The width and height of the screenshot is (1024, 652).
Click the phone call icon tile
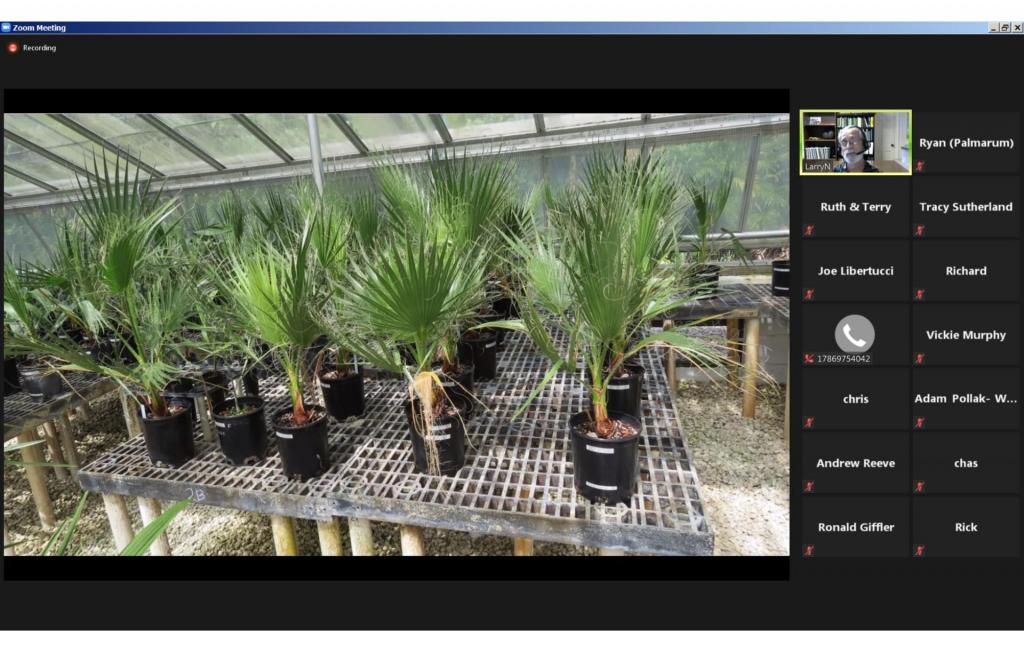point(855,334)
